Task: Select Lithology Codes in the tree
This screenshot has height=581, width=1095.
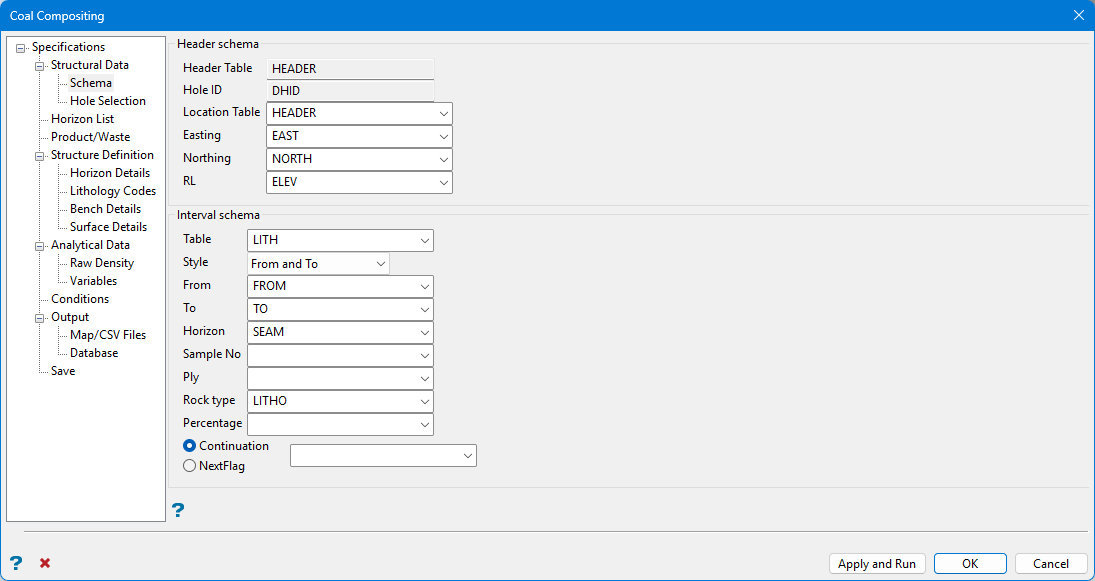Action: tap(113, 191)
